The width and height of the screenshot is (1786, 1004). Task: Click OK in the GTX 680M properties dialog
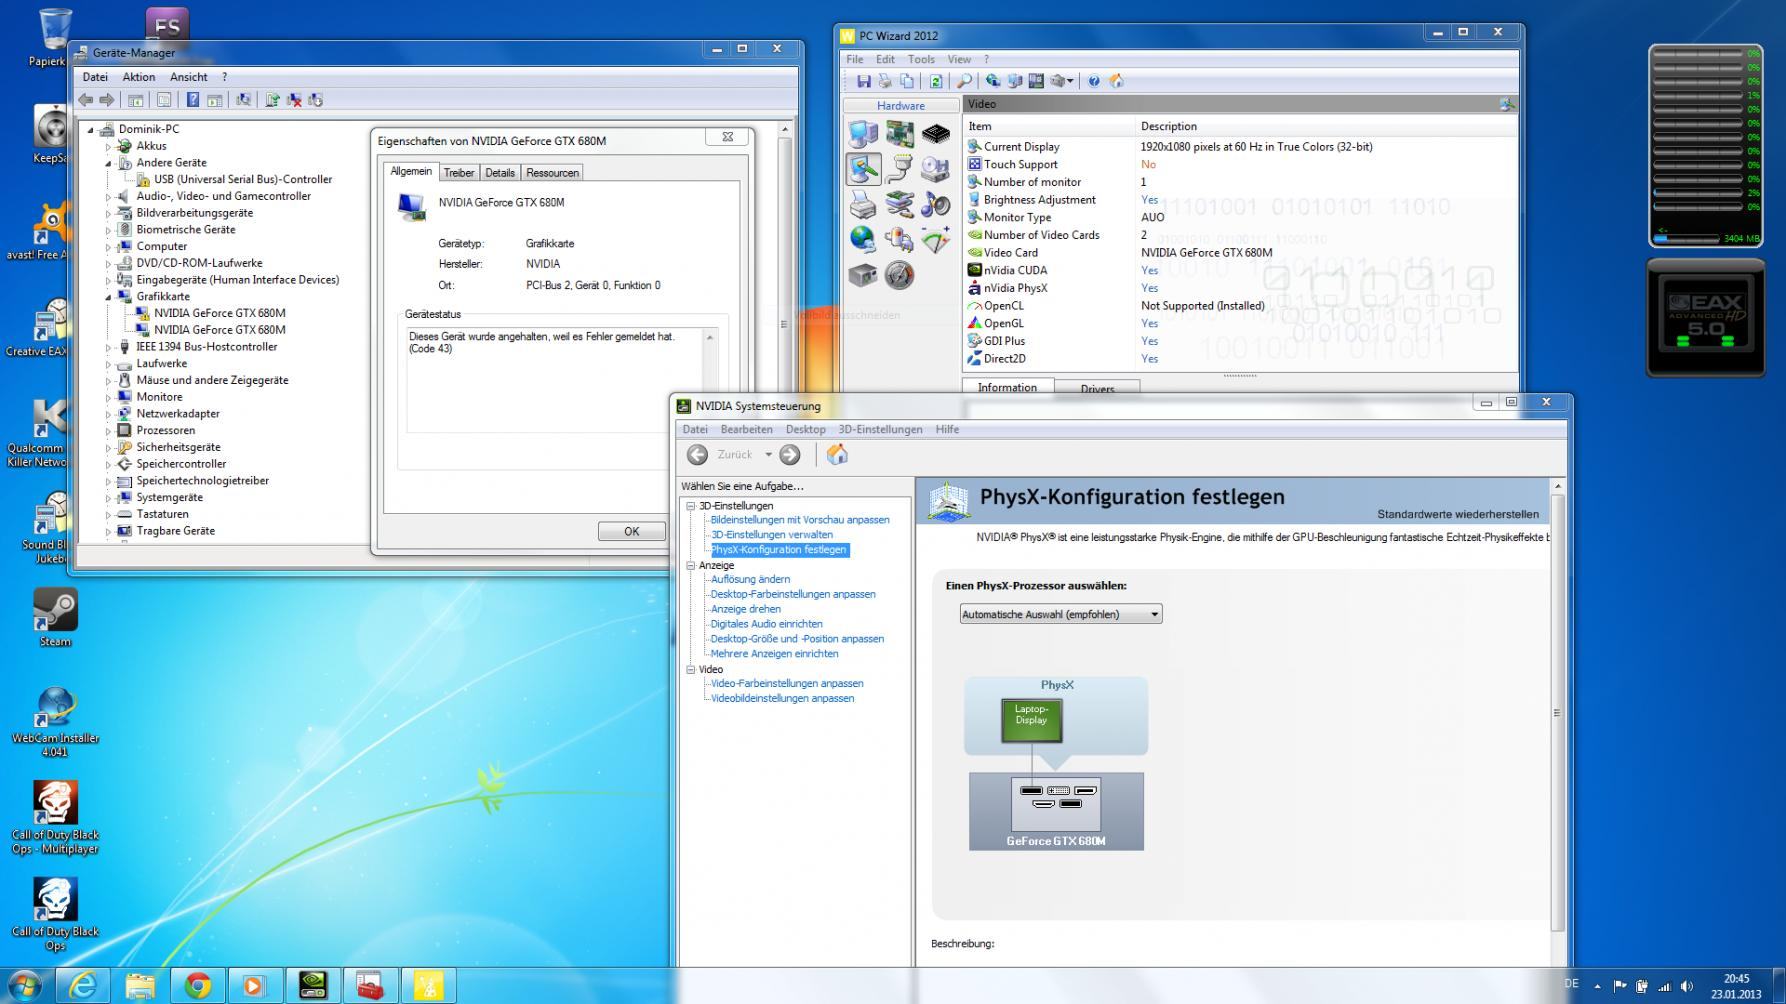click(632, 531)
